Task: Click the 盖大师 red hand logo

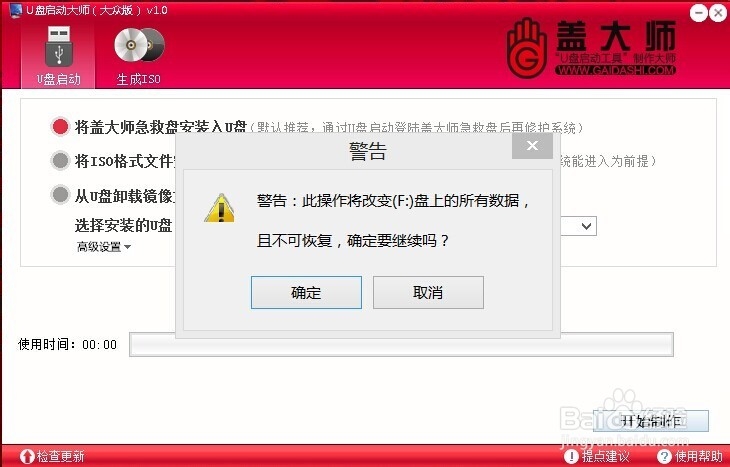Action: pos(527,48)
